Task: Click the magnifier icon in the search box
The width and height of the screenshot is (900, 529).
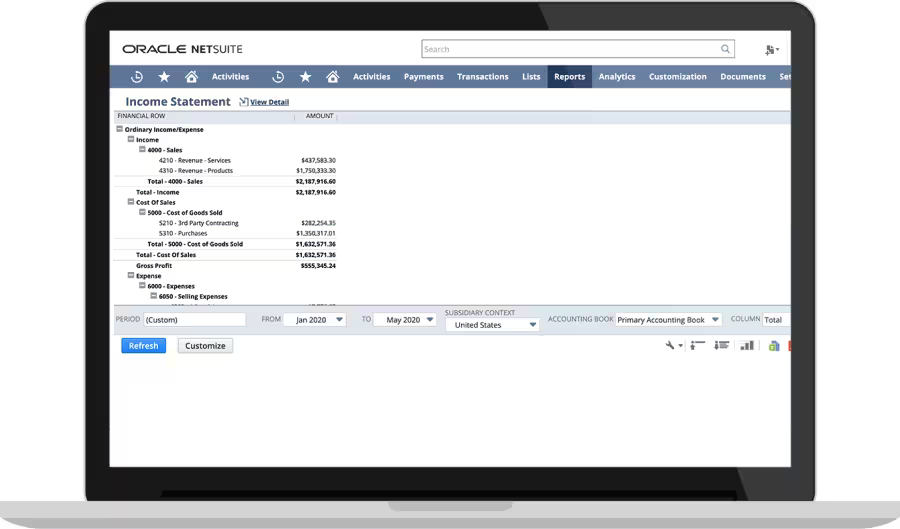Action: coord(725,49)
